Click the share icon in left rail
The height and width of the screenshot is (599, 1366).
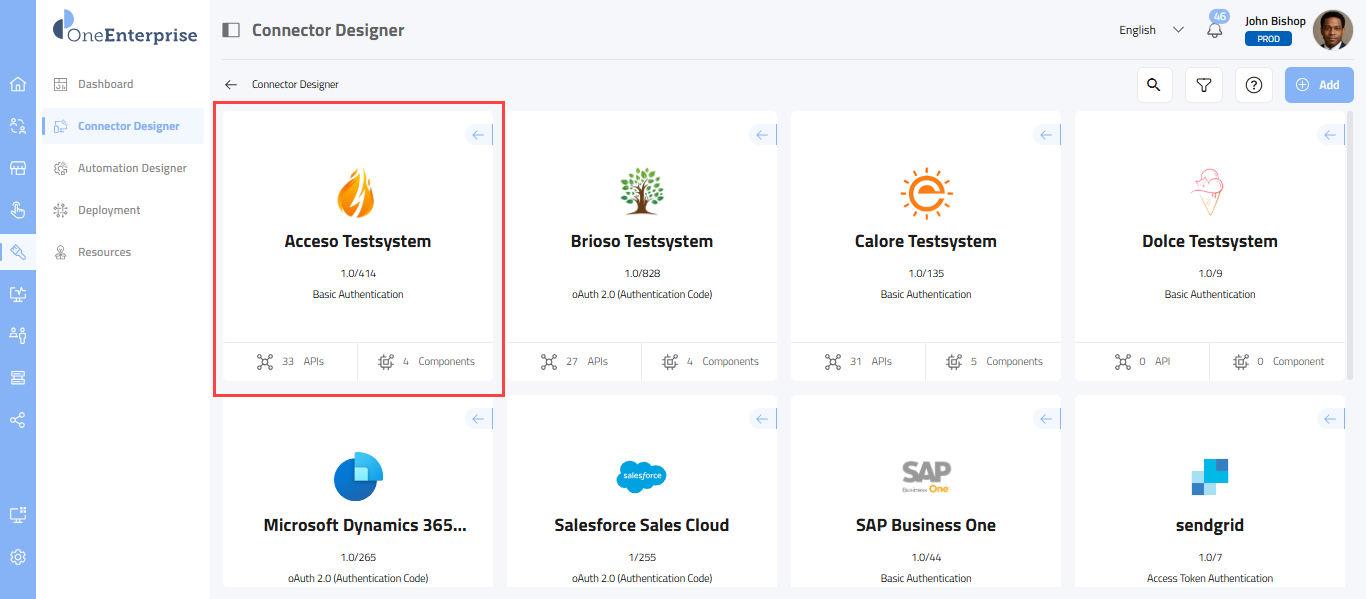pos(18,420)
